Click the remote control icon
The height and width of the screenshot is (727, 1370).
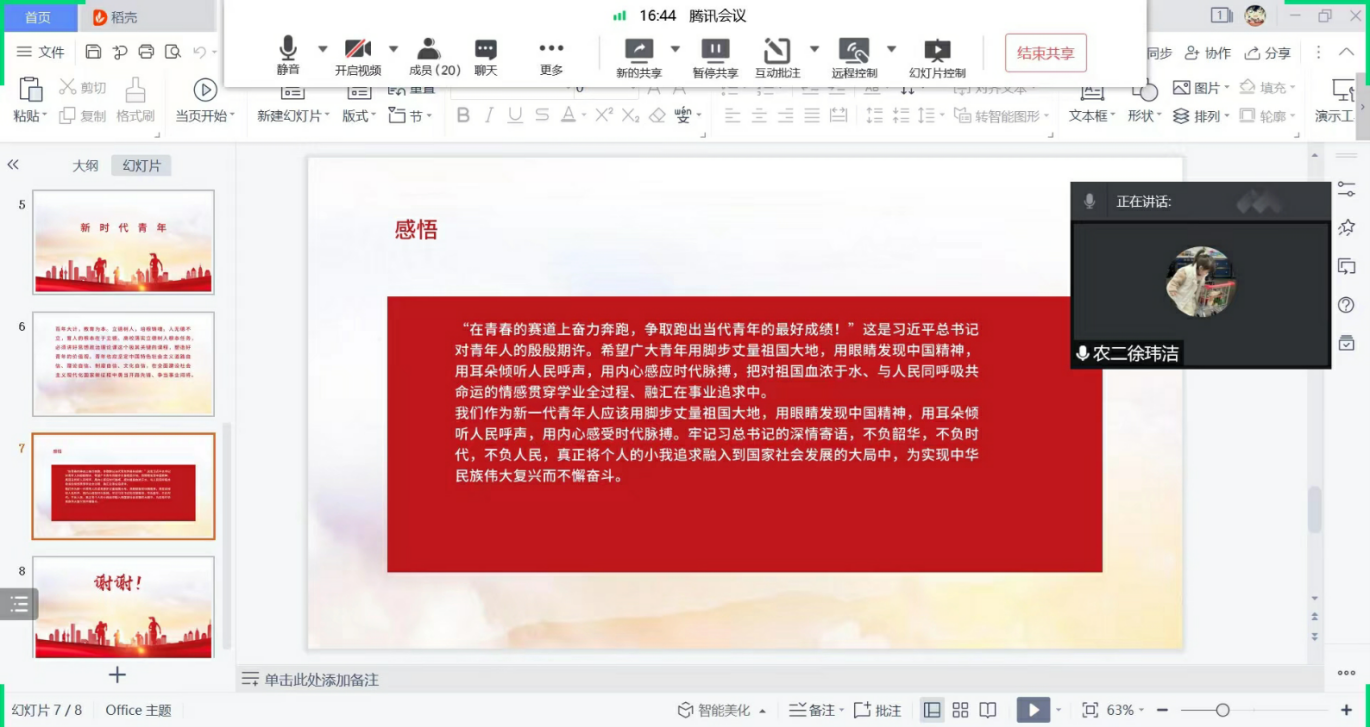pyautogui.click(x=853, y=56)
